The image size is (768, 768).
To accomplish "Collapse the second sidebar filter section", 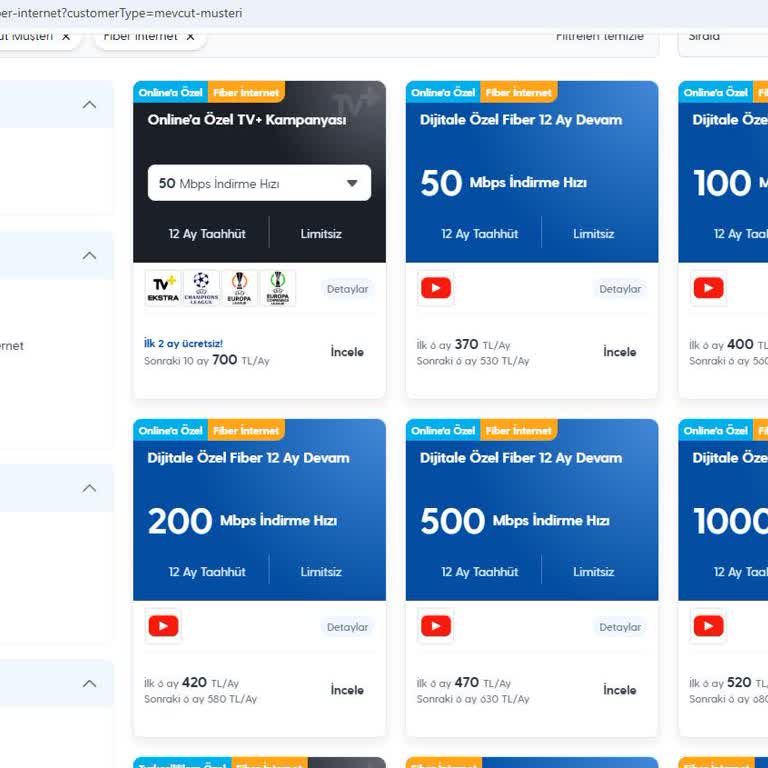I will point(89,255).
